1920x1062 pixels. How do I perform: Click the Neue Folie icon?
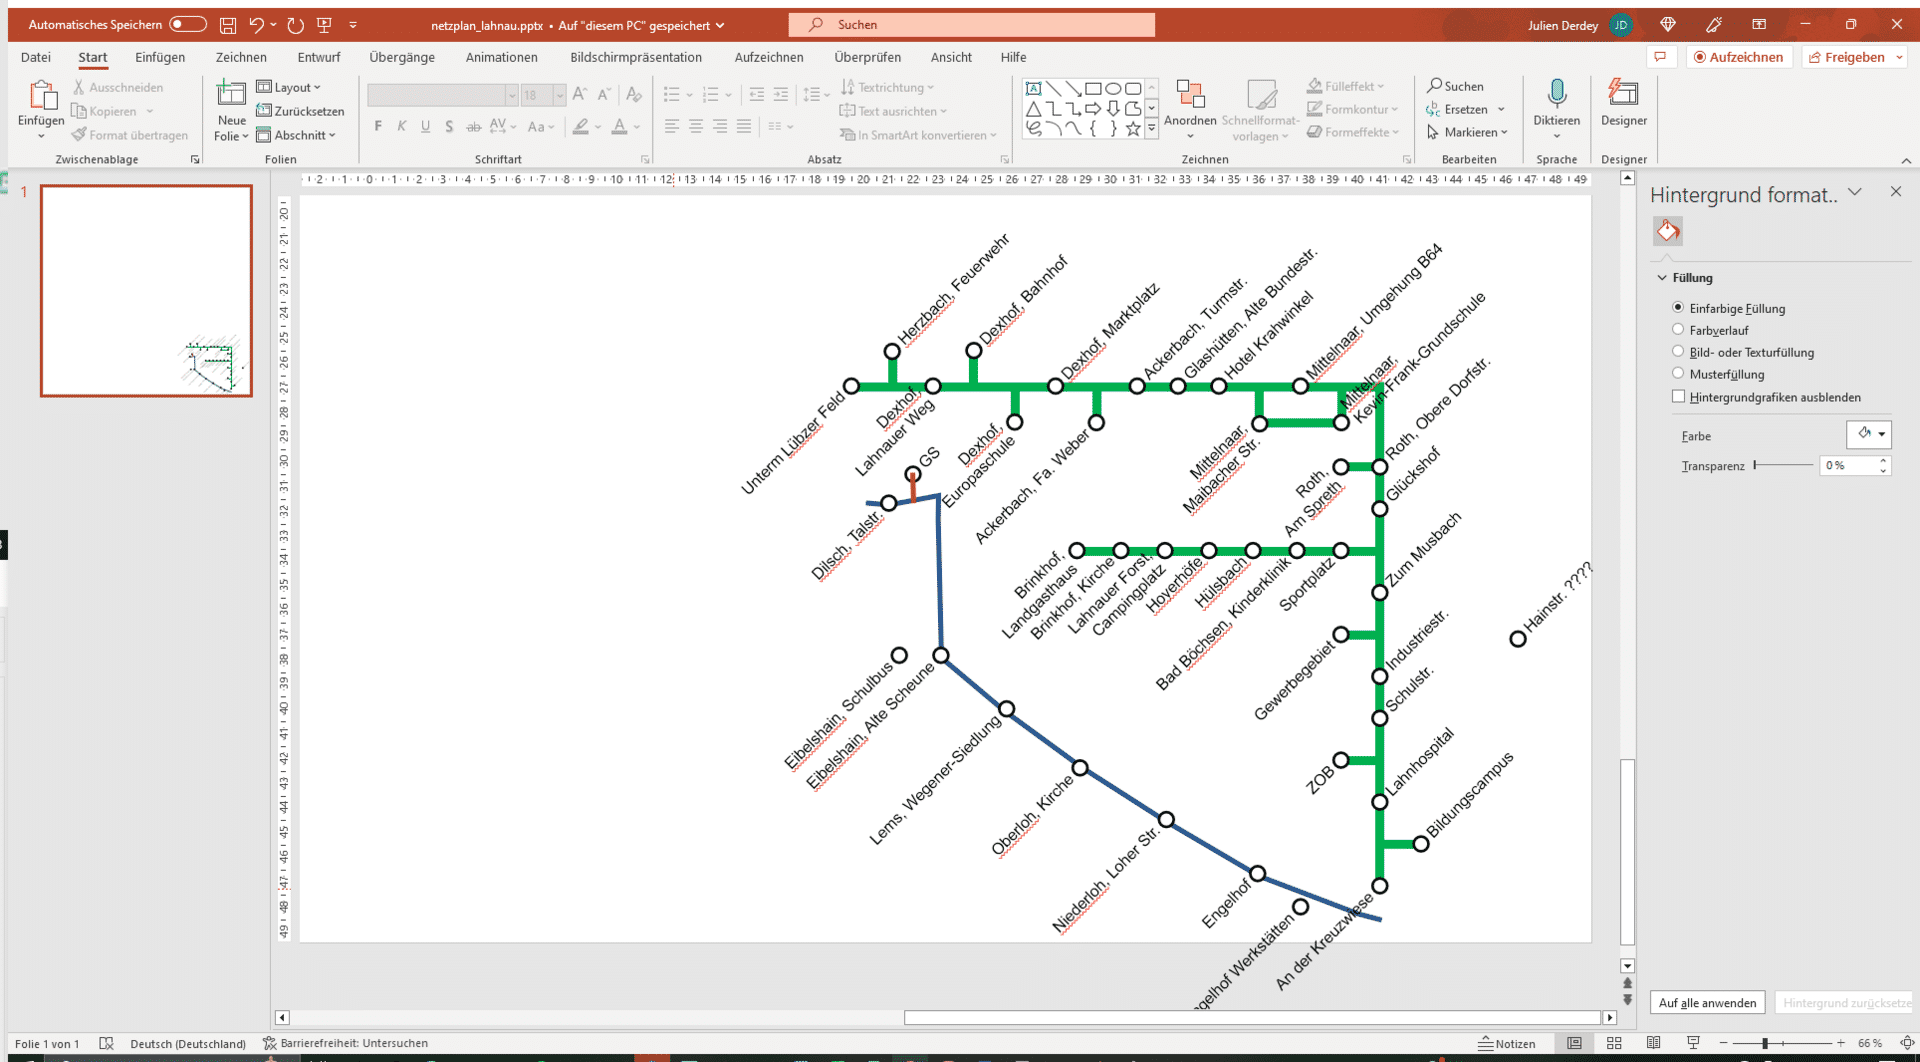tap(231, 95)
